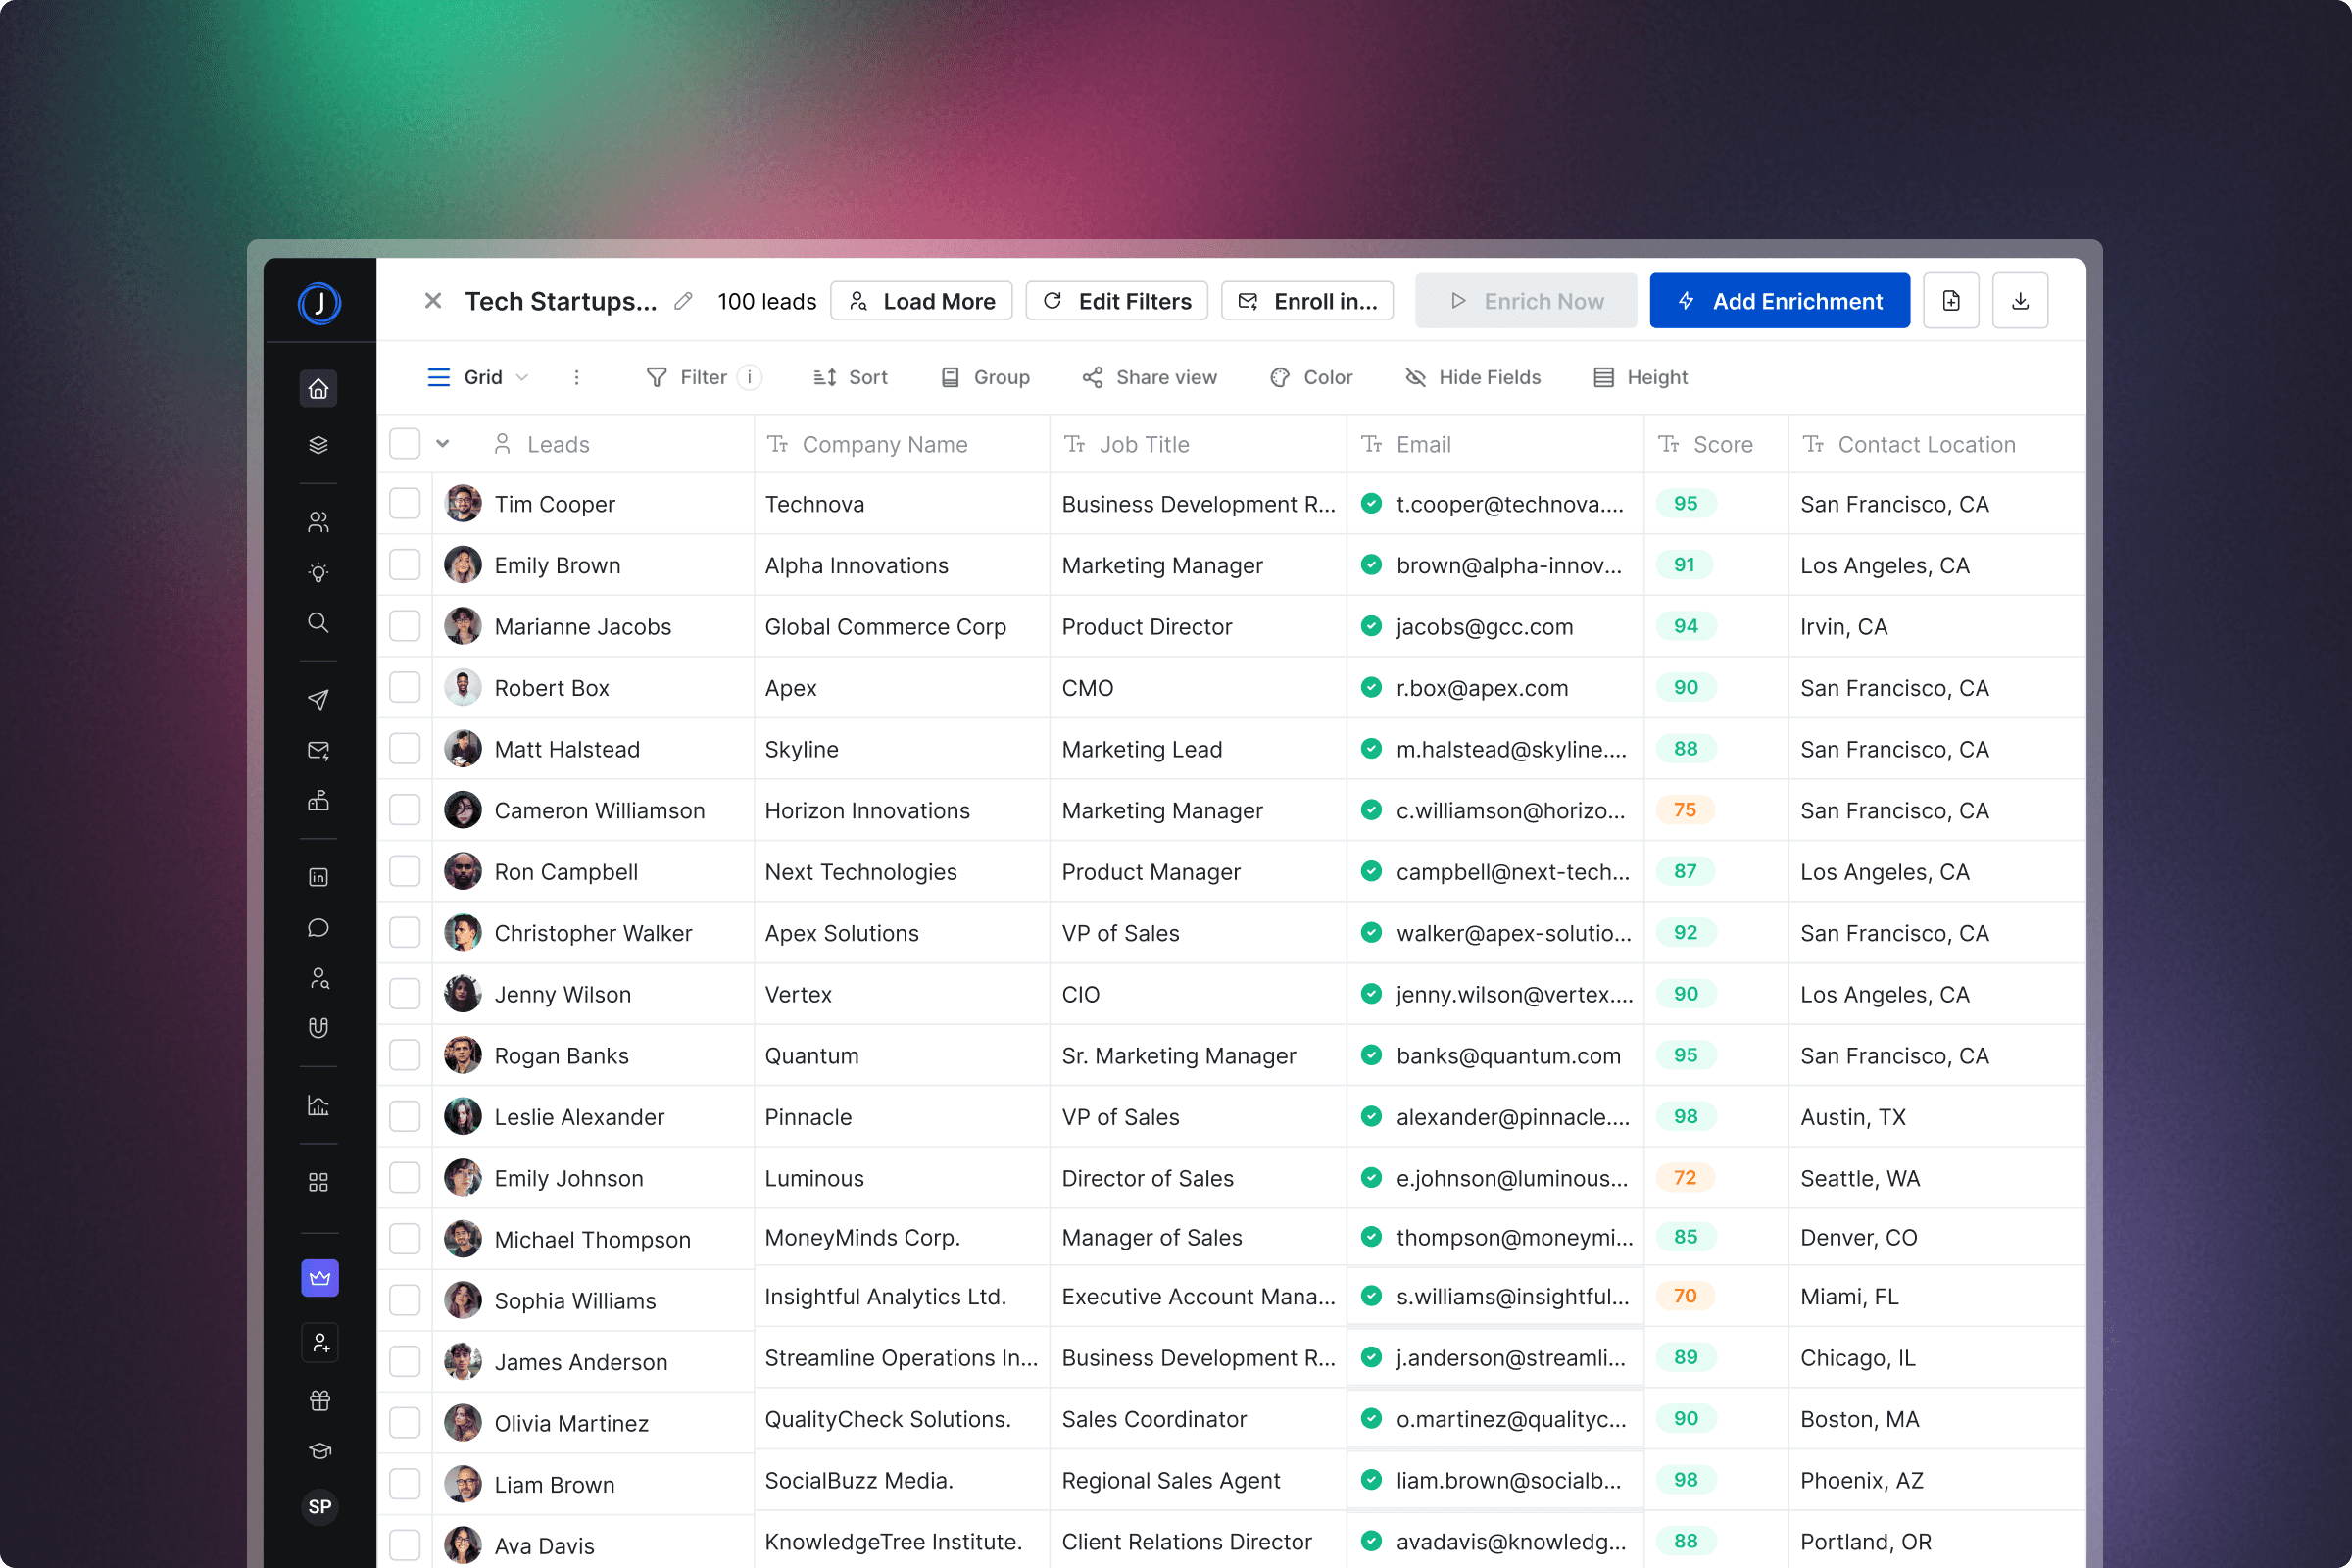Toggle the select-all header checkbox
This screenshot has width=2352, height=1568.
coord(405,443)
